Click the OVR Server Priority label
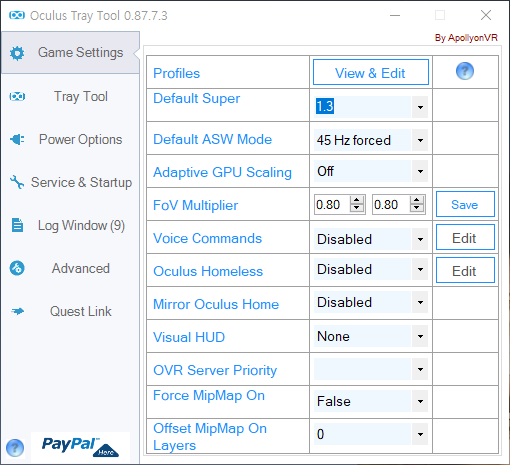Viewport: 510px width, 465px height. click(x=215, y=370)
